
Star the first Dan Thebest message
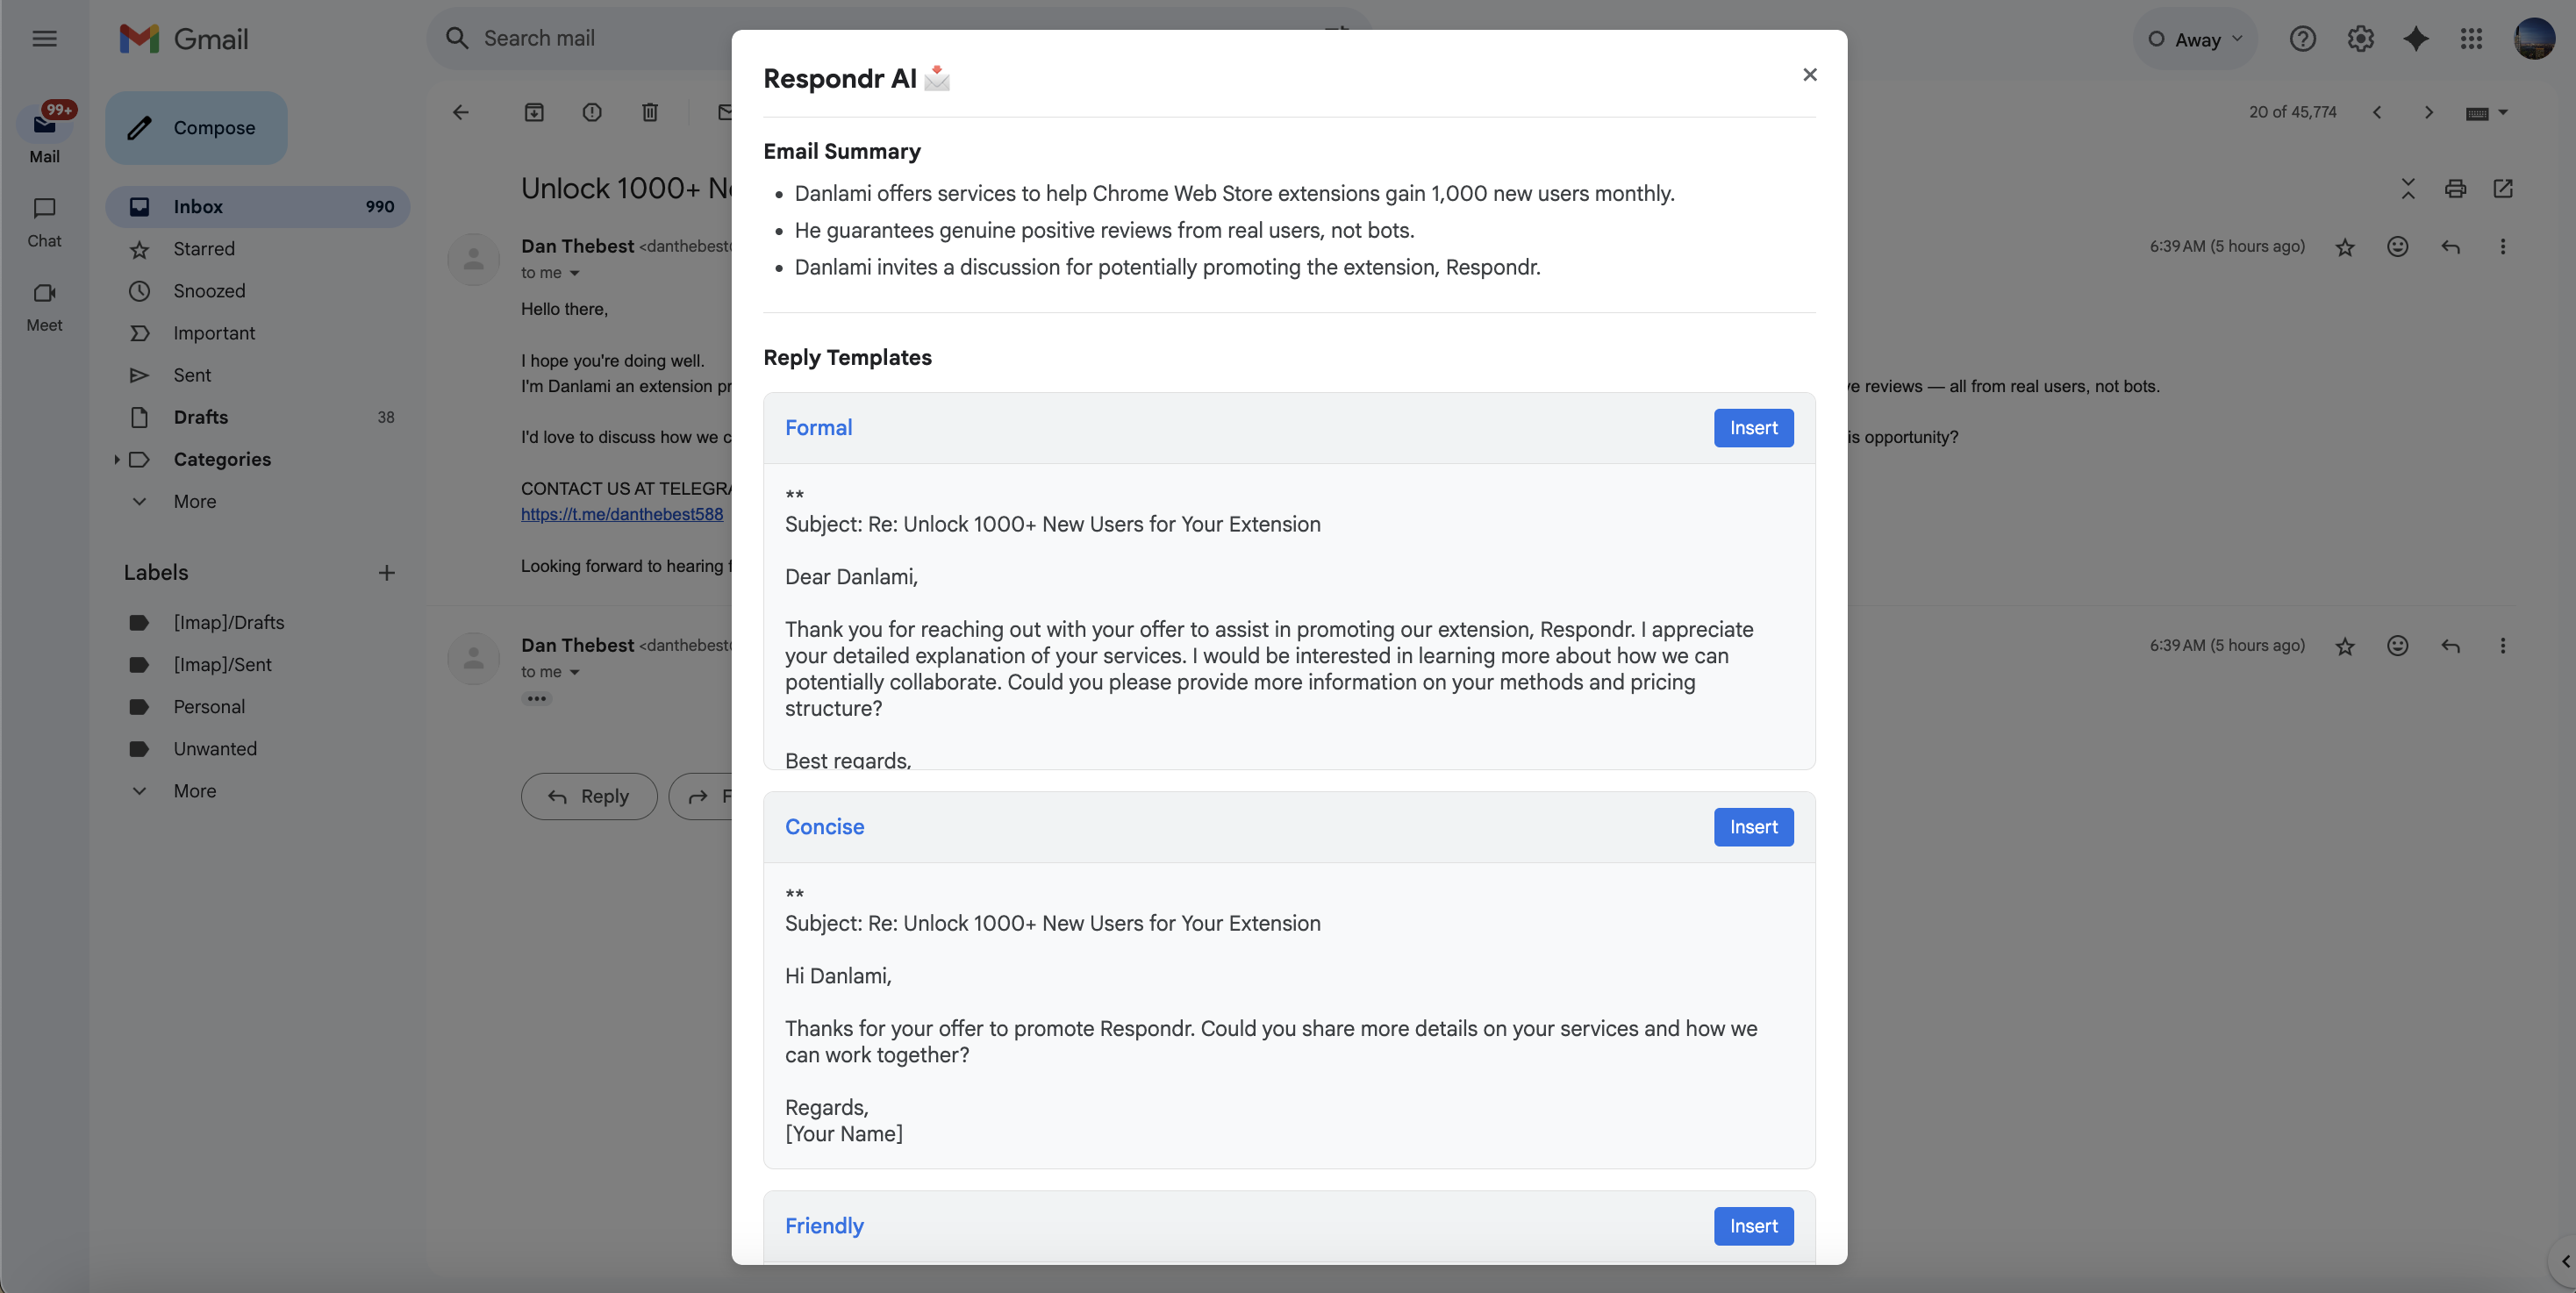pos(2344,247)
